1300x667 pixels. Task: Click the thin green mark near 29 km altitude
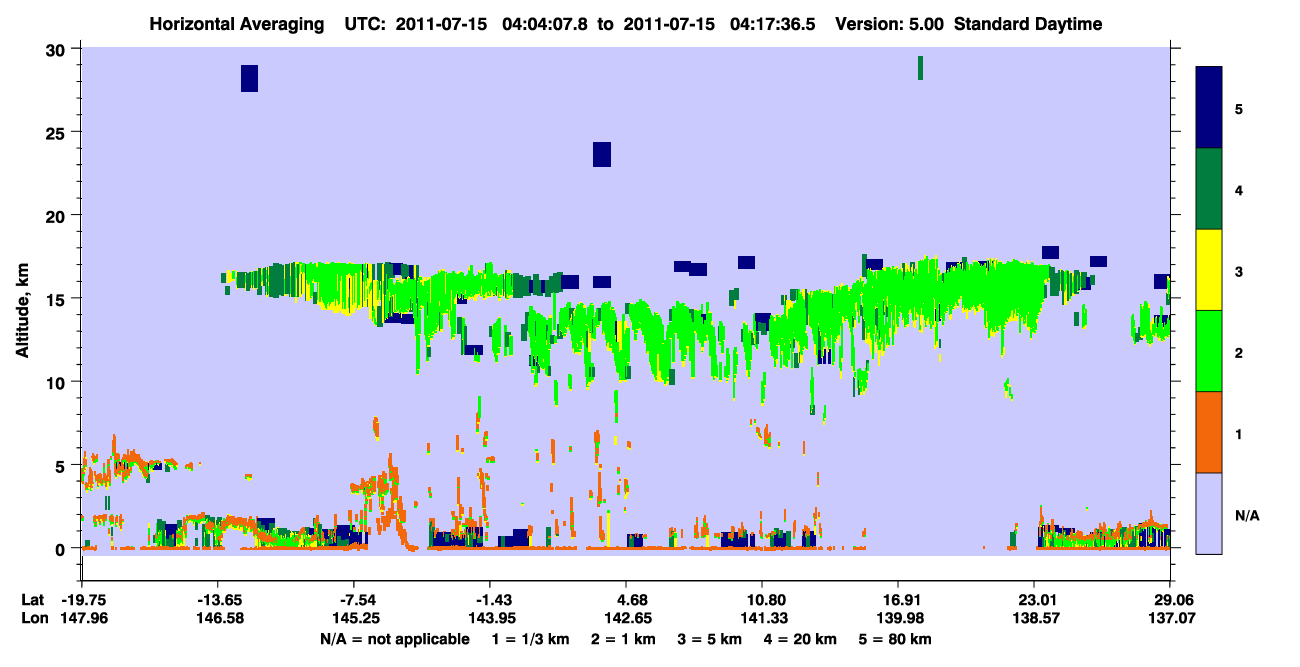[x=920, y=68]
